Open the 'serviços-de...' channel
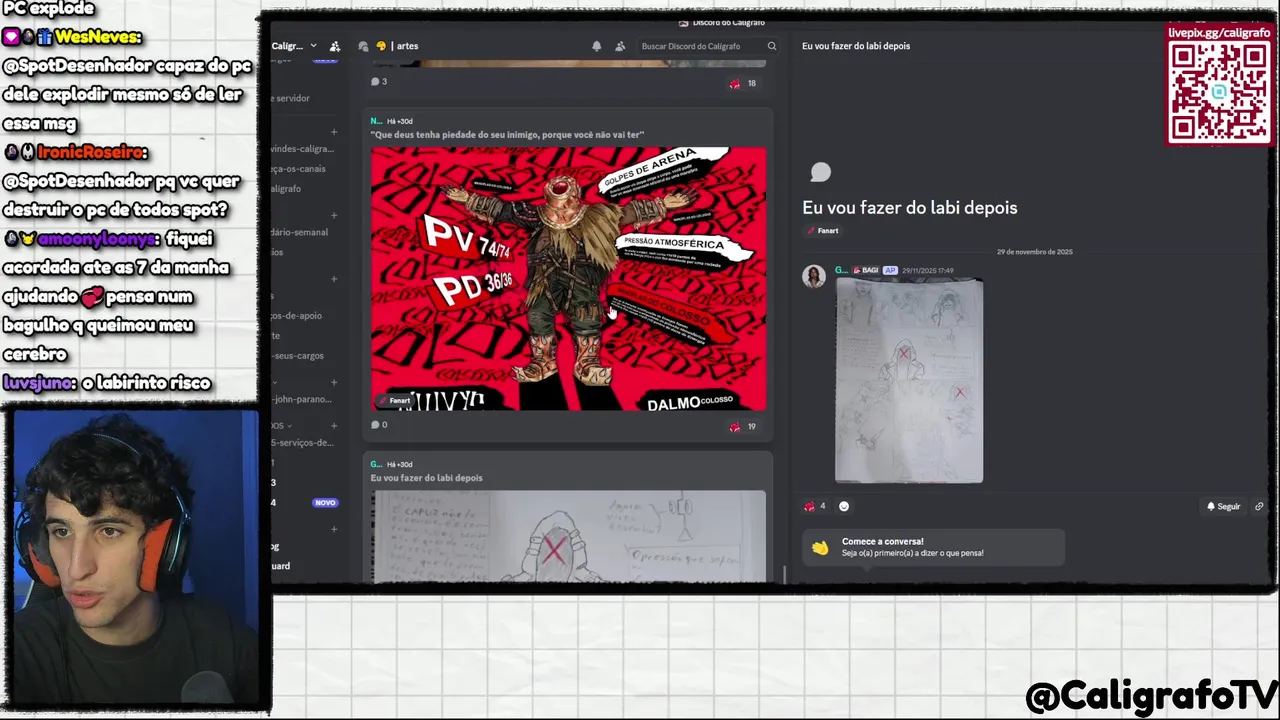 [x=302, y=443]
